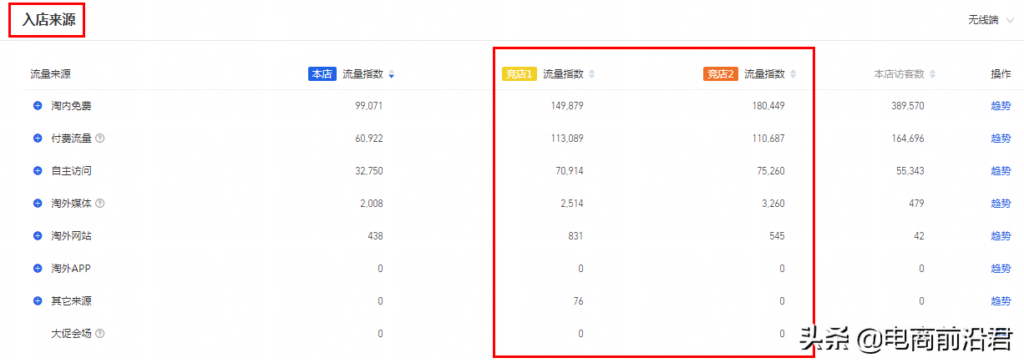Open 趋势 link for 淘外APP
This screenshot has width=1024, height=363.
click(1000, 268)
